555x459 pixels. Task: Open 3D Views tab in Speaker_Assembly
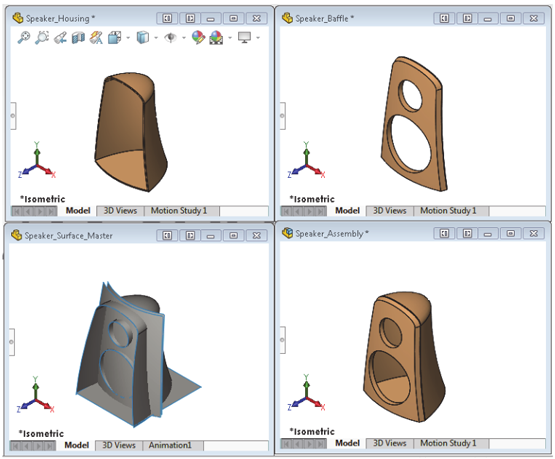(x=389, y=443)
